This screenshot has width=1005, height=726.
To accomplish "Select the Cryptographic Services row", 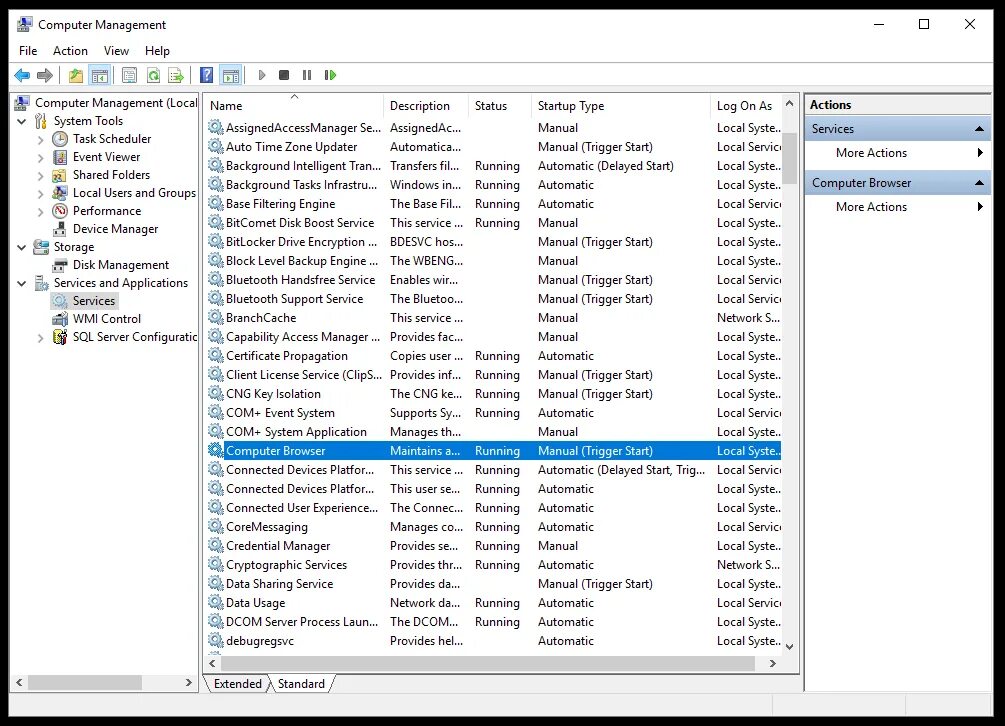I will (x=494, y=565).
